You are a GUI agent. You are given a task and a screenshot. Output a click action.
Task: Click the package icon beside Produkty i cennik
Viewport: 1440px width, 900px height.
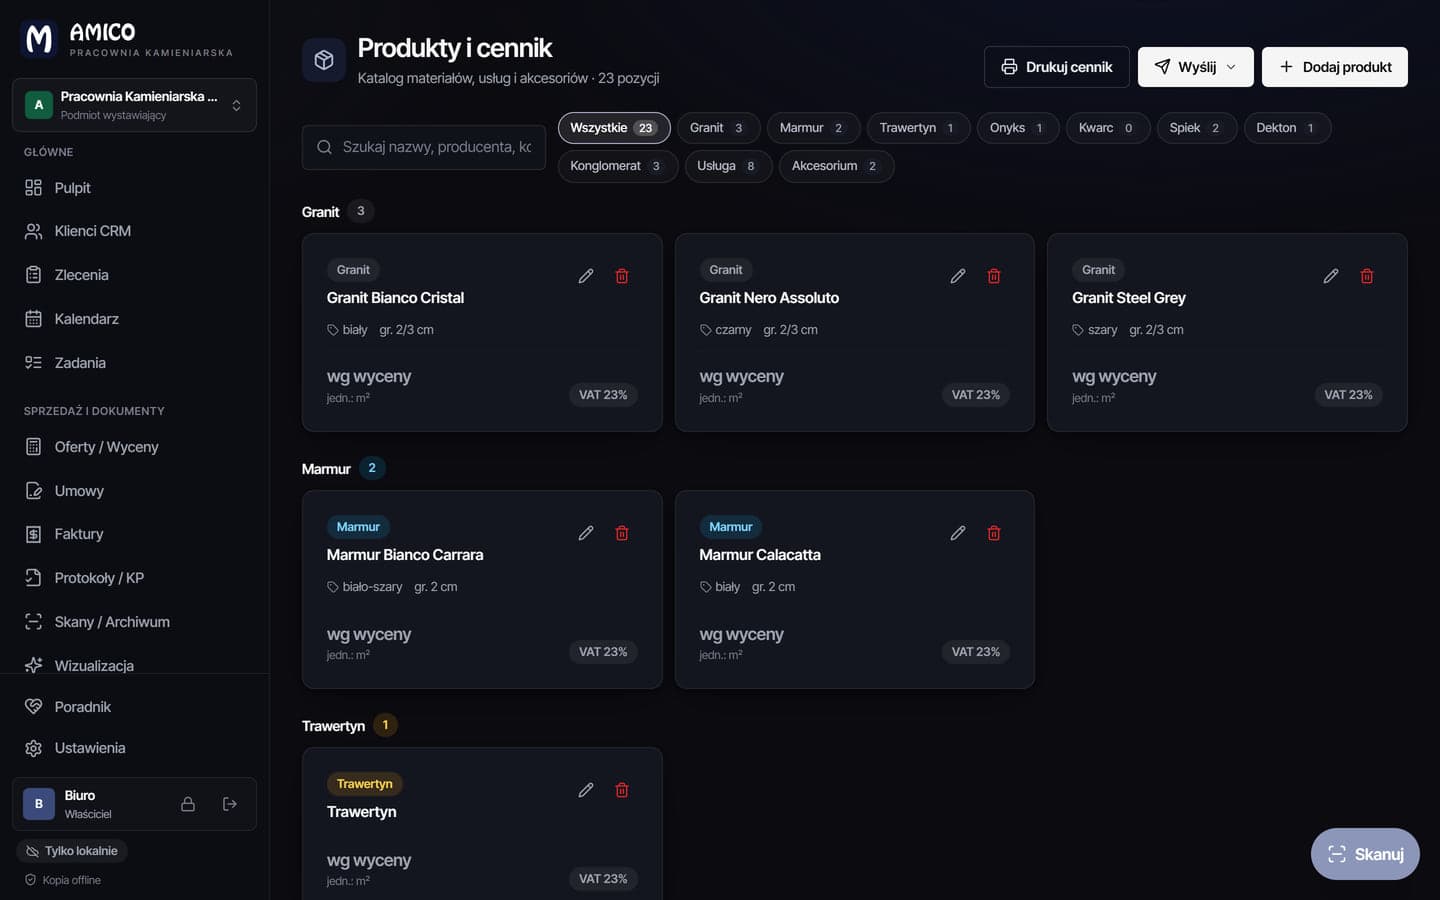[x=324, y=60]
